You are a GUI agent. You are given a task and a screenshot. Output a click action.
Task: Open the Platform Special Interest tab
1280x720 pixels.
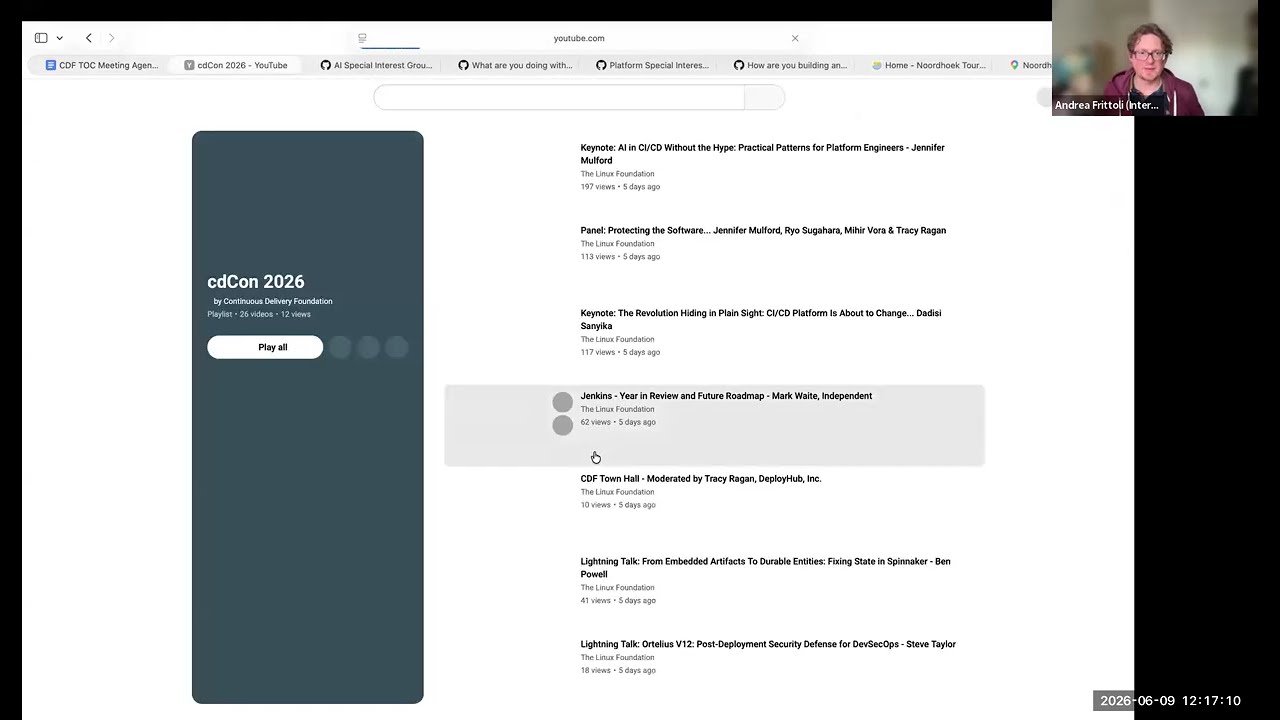[x=652, y=65]
